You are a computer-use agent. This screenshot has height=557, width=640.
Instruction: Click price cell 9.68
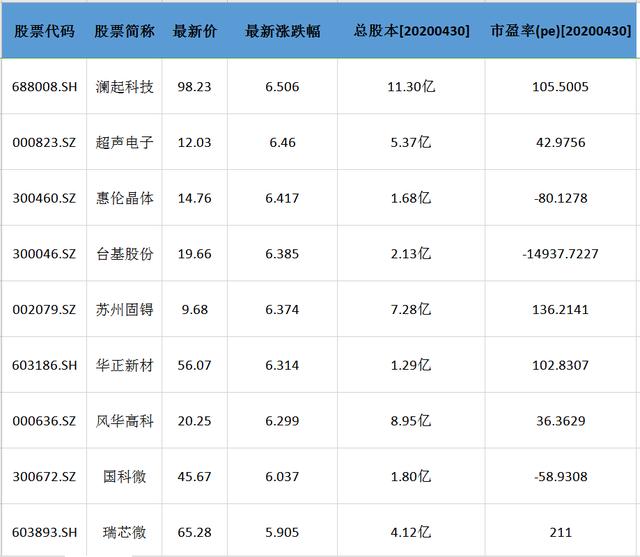pyautogui.click(x=195, y=309)
